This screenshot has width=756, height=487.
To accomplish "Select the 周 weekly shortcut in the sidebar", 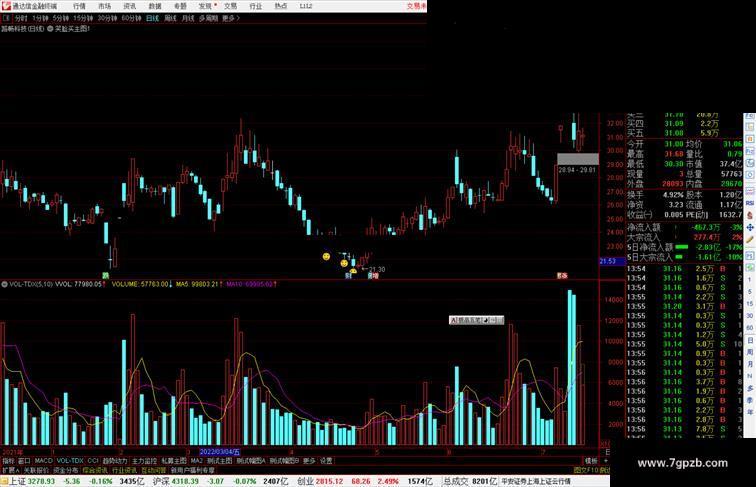I will pos(750,352).
